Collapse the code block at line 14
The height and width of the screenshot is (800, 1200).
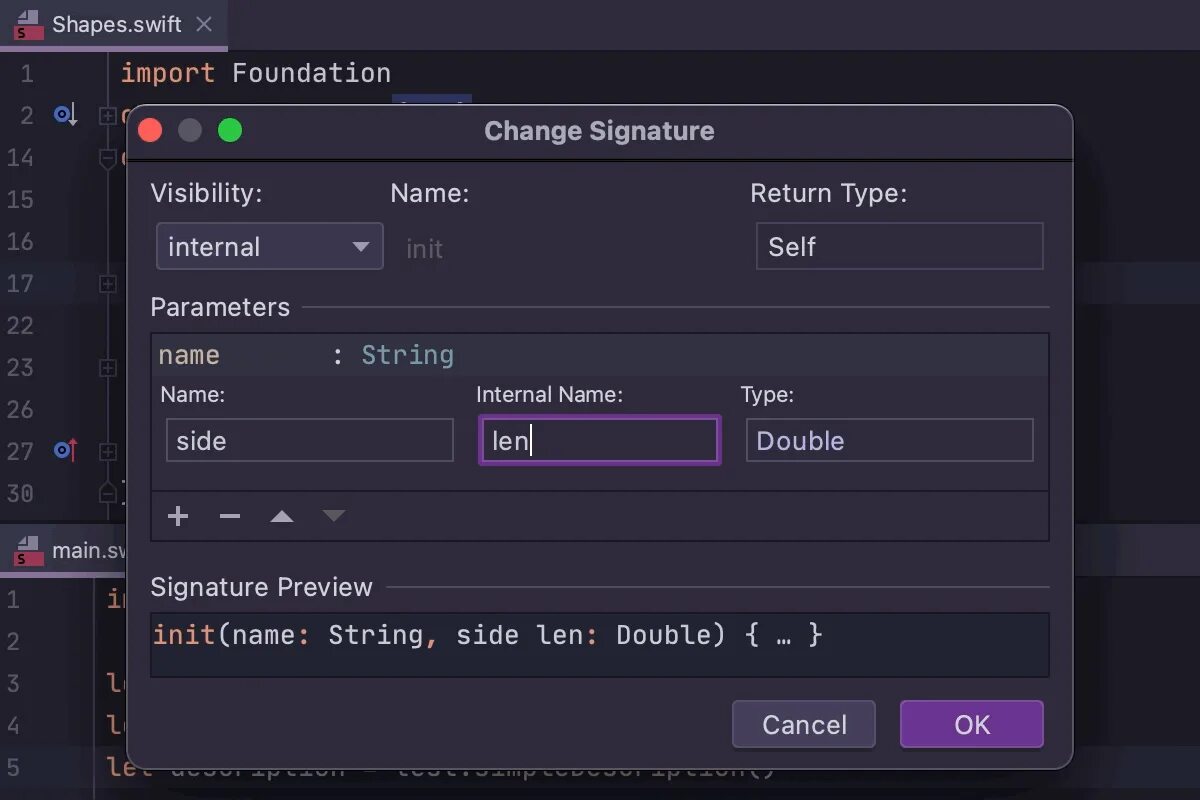pyautogui.click(x=107, y=158)
